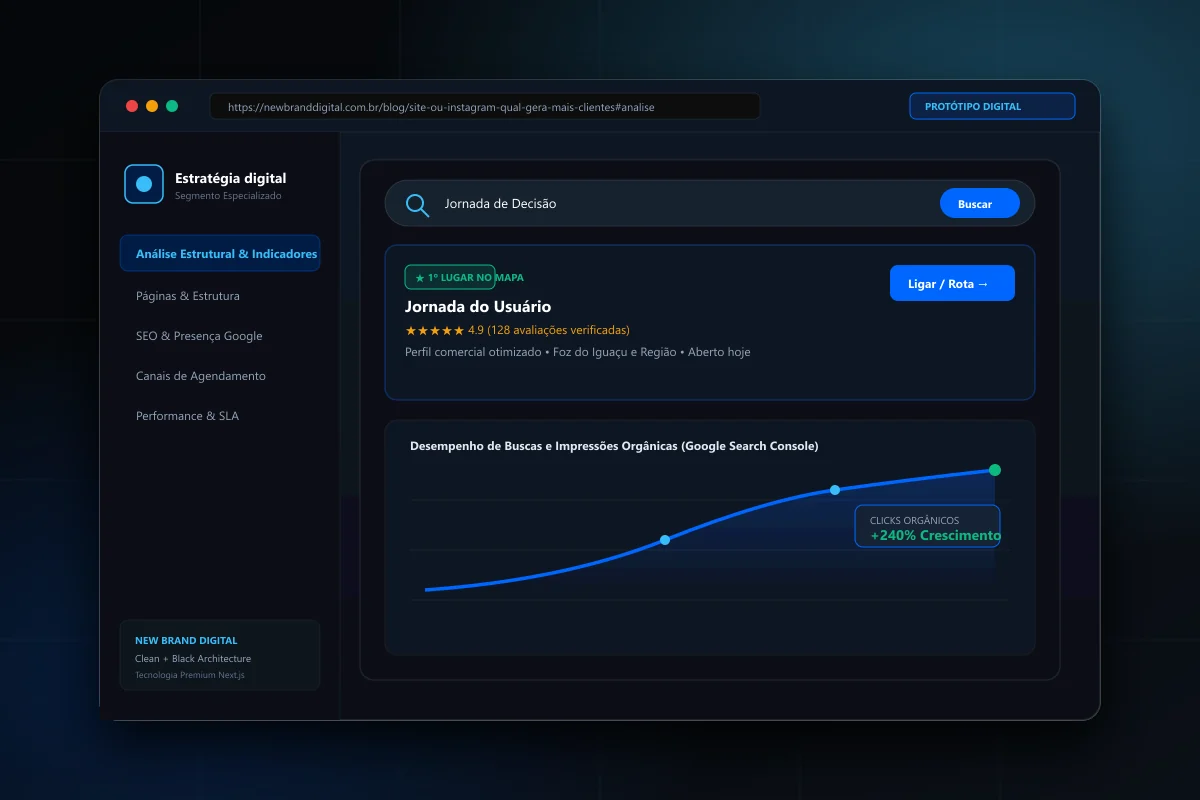Click the 128 avaliações verificadas text
The width and height of the screenshot is (1200, 800).
point(561,330)
